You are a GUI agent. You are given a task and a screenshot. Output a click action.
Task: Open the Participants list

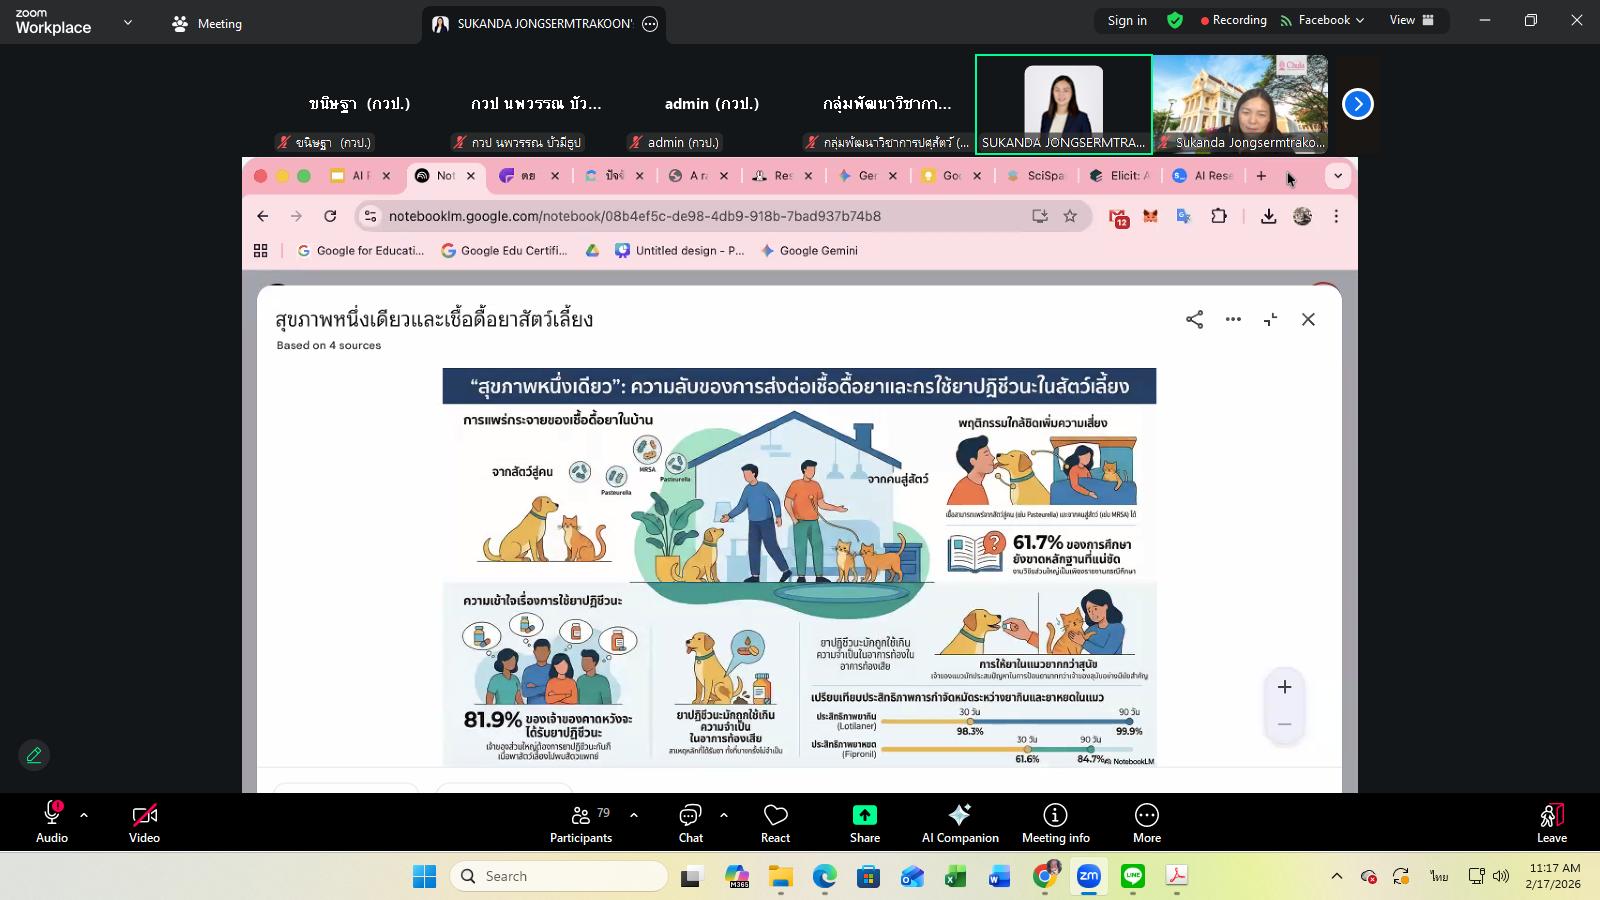580,823
